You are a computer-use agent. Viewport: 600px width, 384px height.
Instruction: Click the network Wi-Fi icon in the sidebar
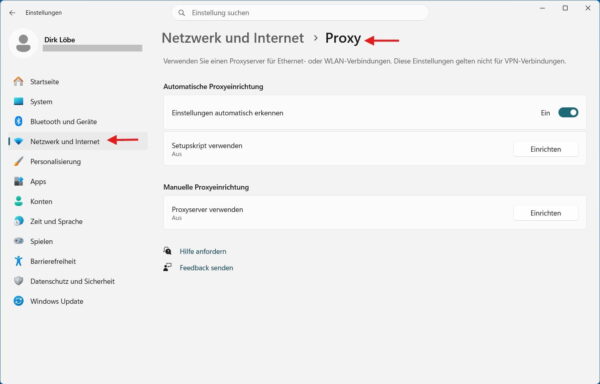(x=18, y=142)
